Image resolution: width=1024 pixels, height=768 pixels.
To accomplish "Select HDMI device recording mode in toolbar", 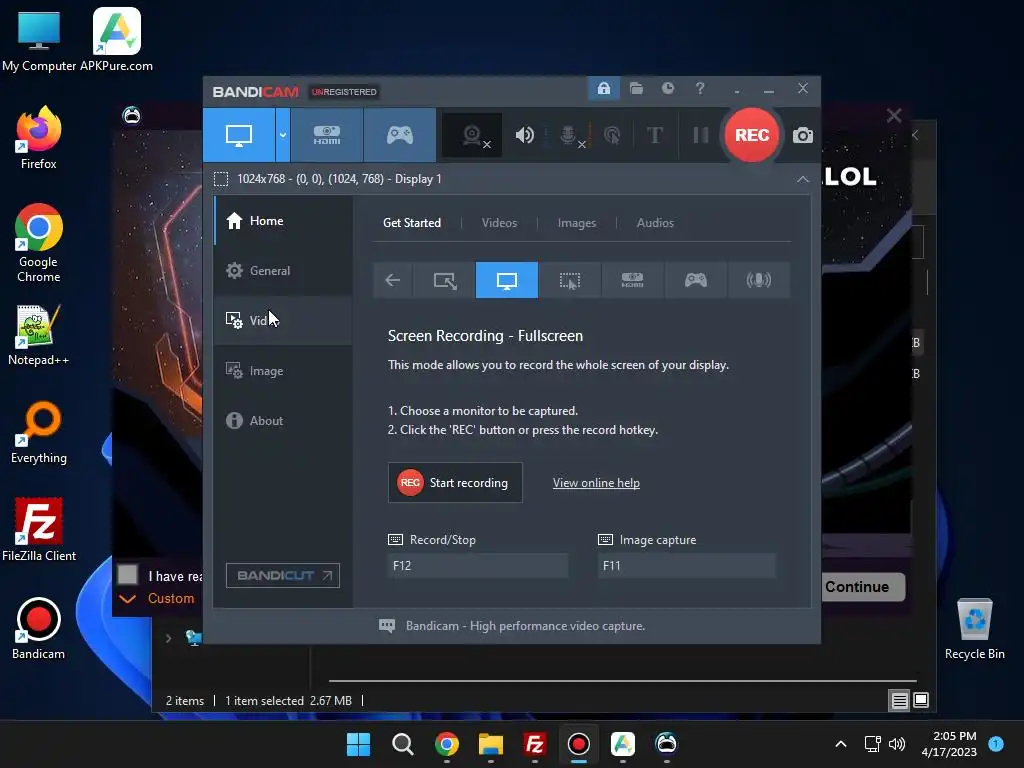I will [327, 135].
